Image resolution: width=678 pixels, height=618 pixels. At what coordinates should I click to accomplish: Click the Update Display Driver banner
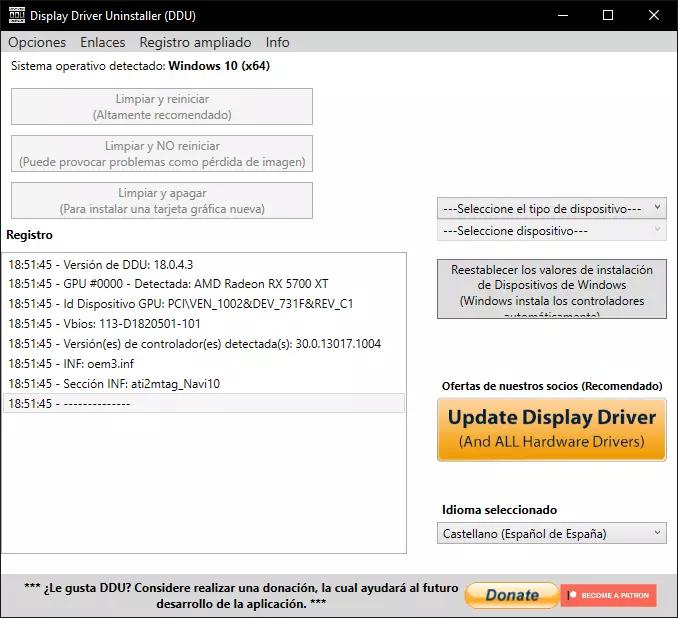coord(551,428)
